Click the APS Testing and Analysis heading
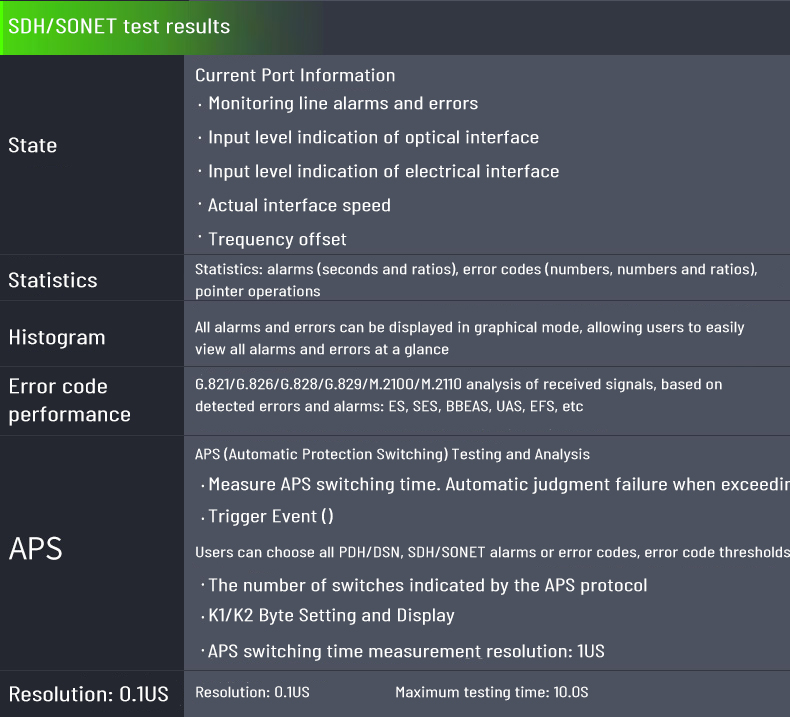The height and width of the screenshot is (717, 790). coord(392,454)
